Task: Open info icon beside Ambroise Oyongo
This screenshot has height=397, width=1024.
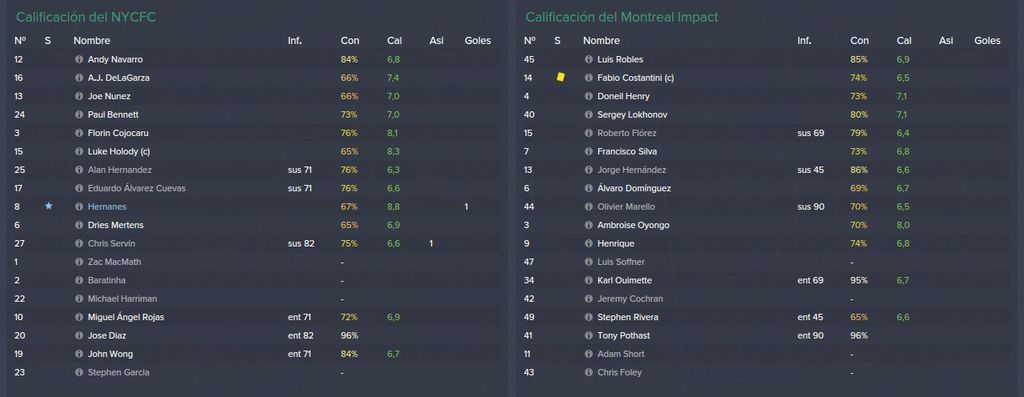Action: [588, 225]
